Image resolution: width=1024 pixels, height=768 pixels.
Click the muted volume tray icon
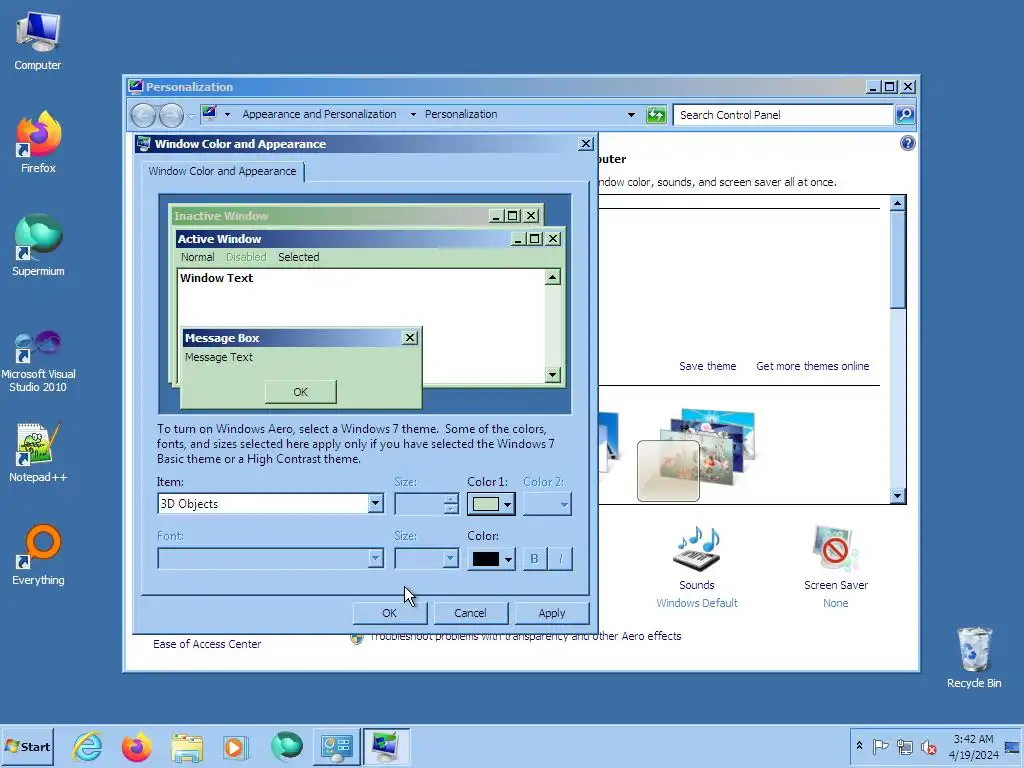click(928, 746)
